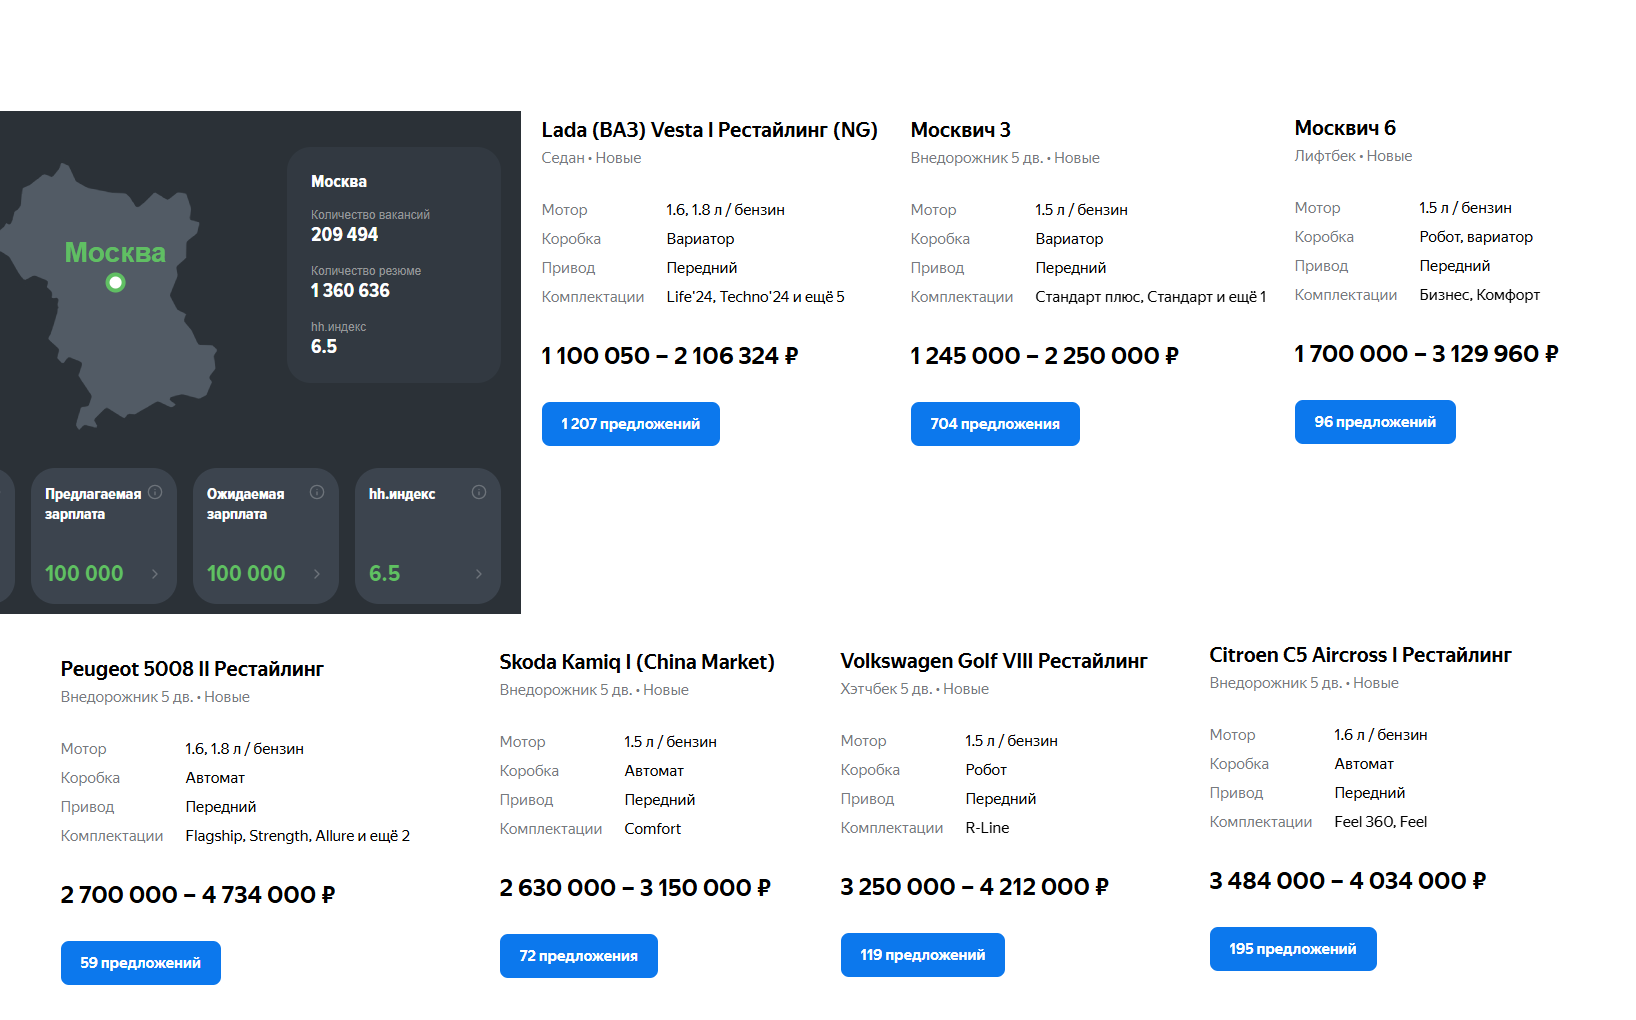Open 72 предложения for Skoda Kamiq
The image size is (1636, 1020).
pyautogui.click(x=579, y=956)
